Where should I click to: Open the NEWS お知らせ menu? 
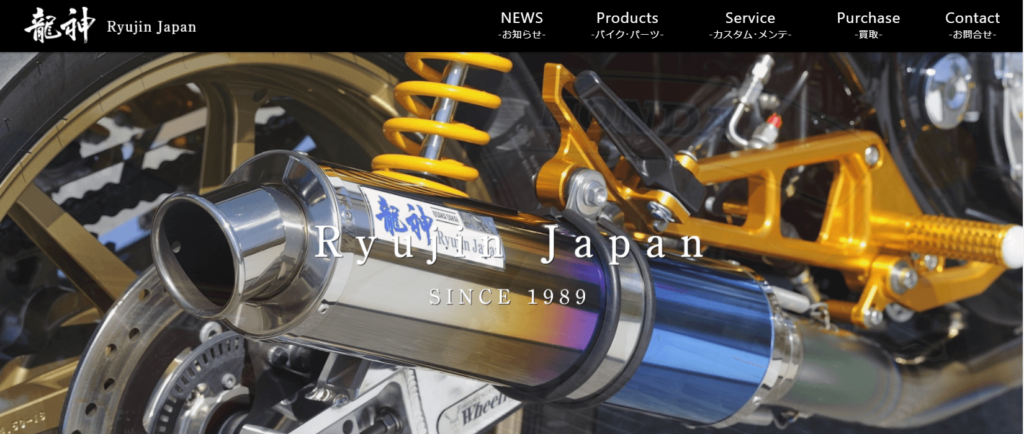coord(522,25)
